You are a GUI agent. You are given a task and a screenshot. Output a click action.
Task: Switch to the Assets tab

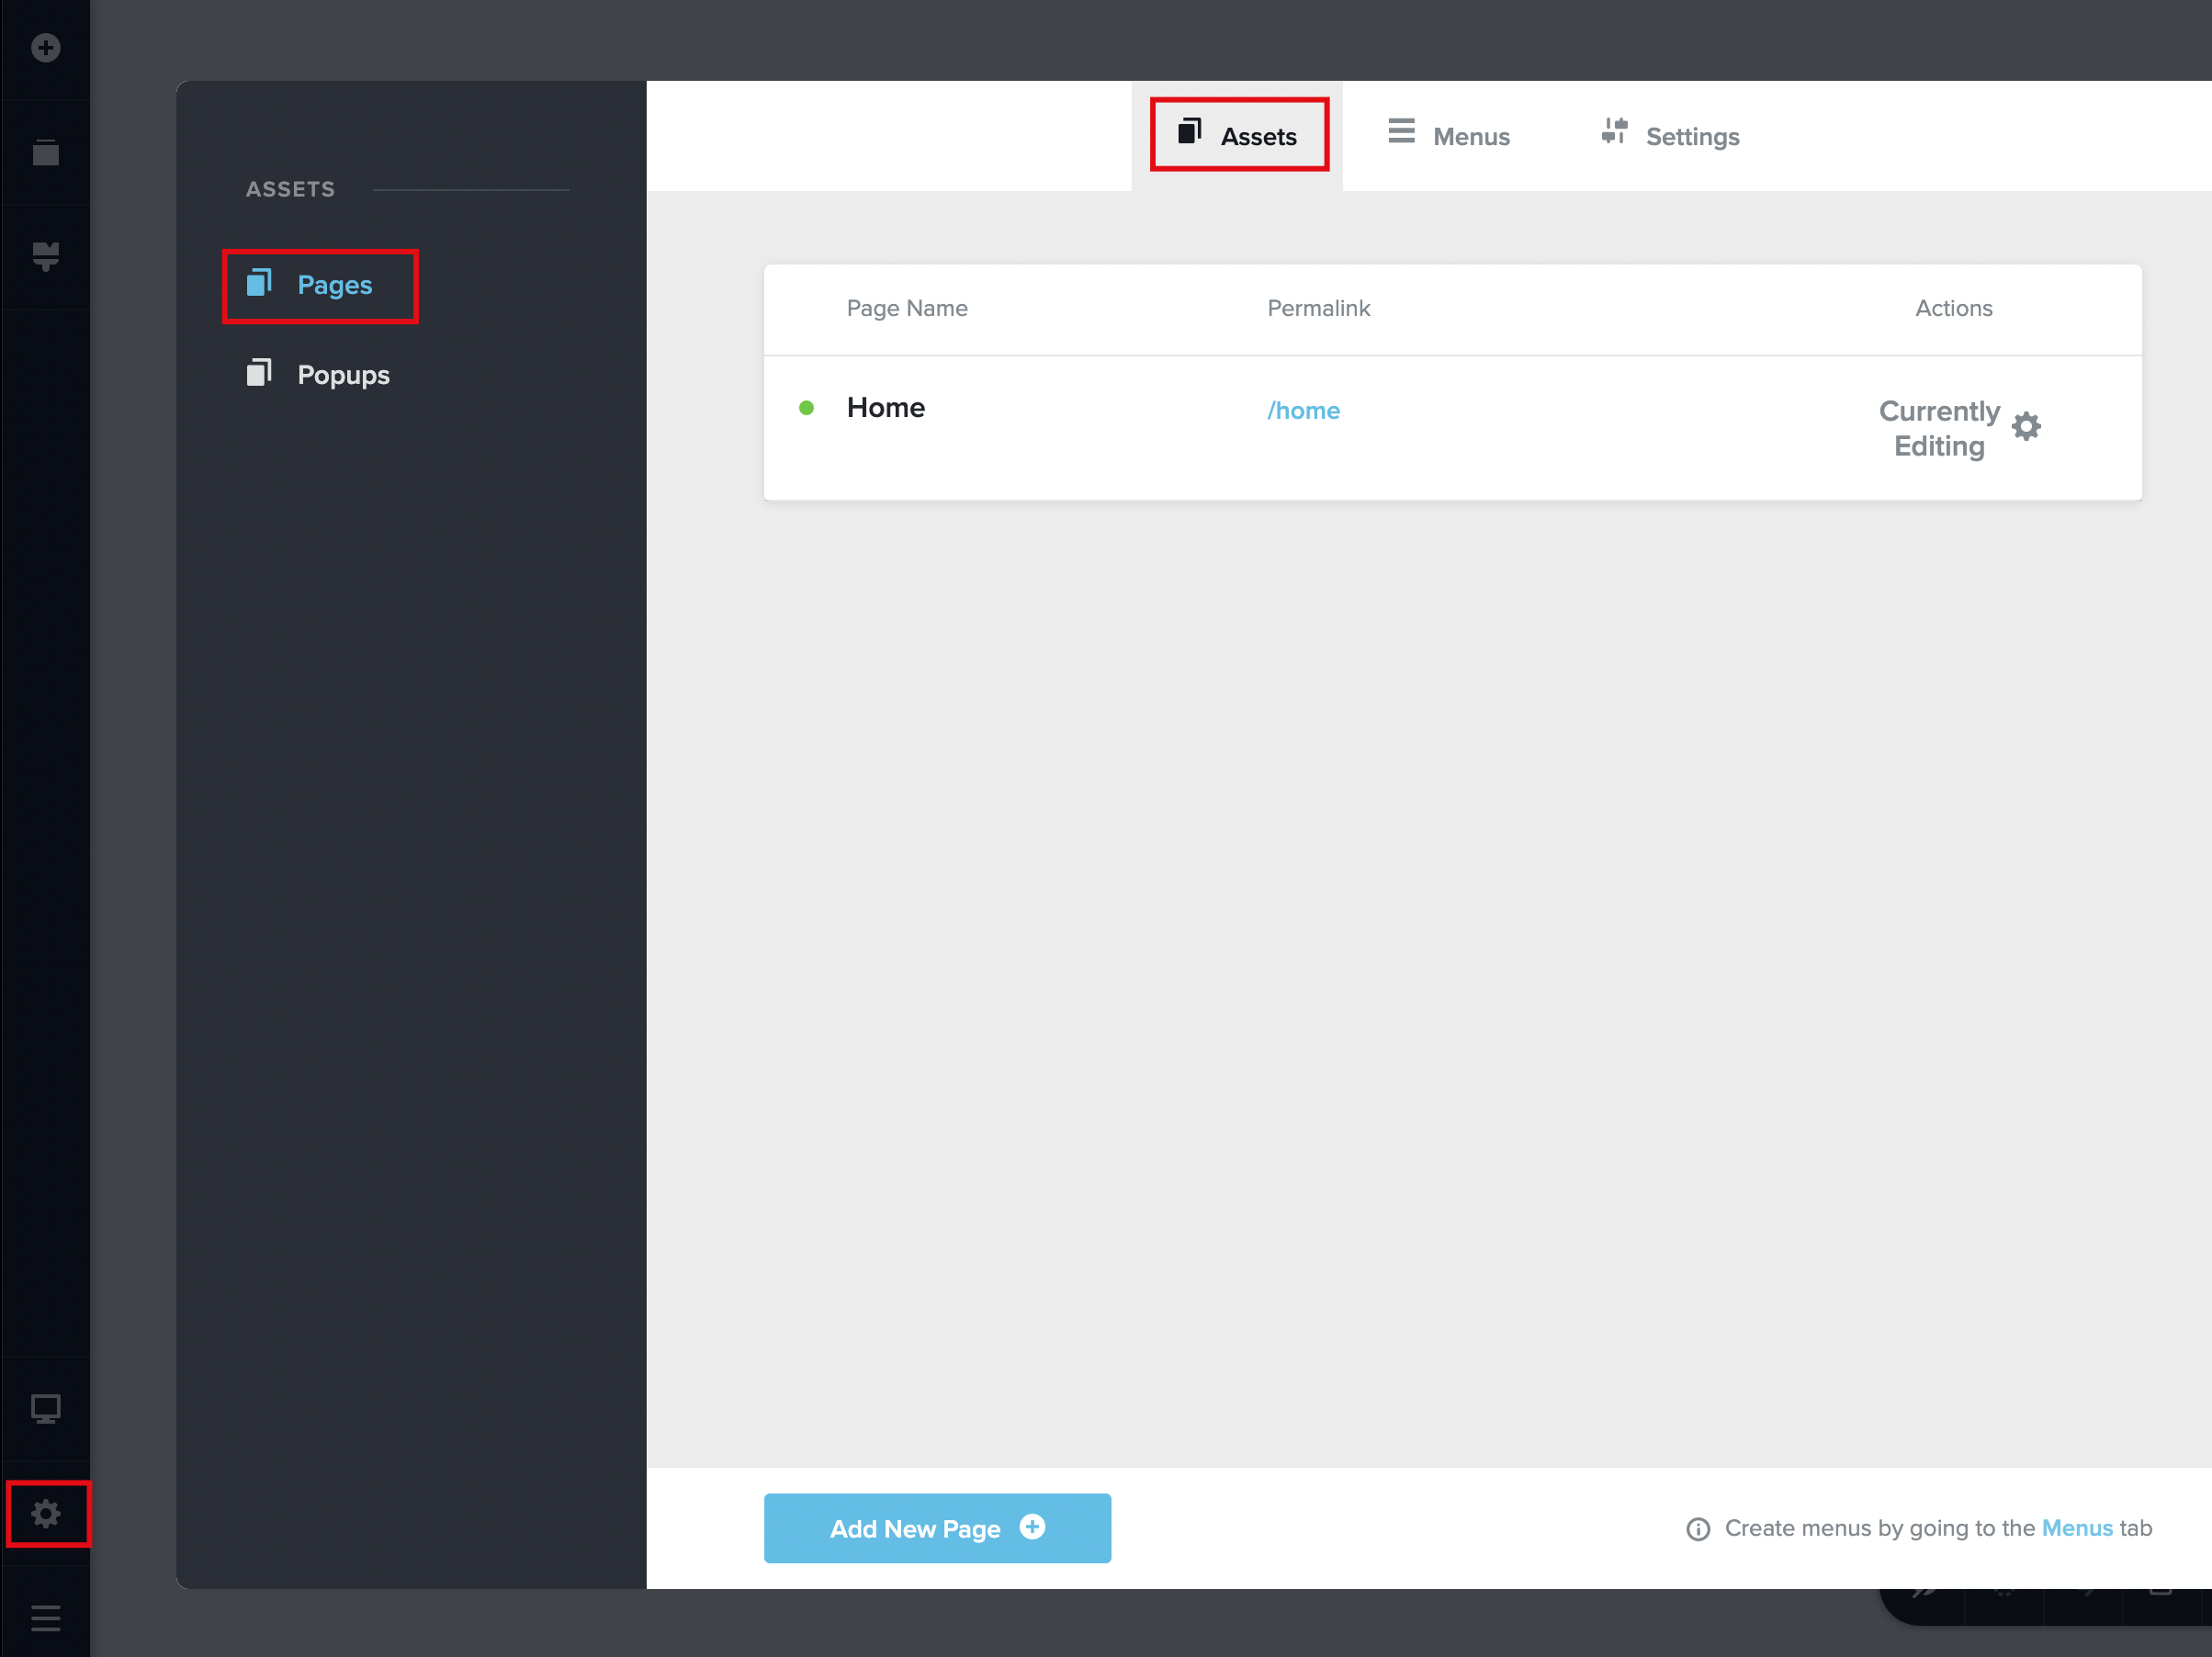[1238, 135]
